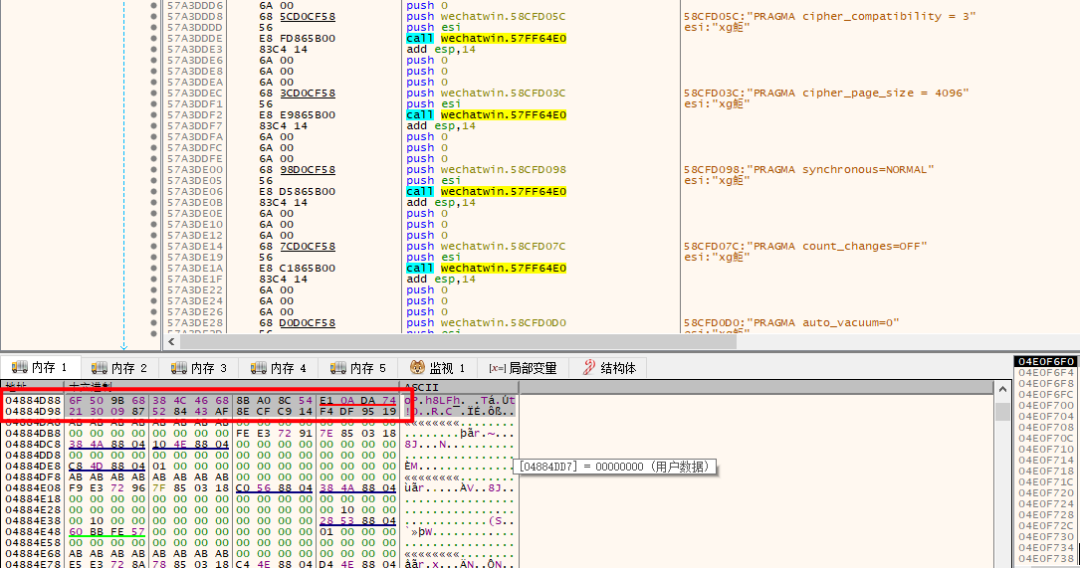Click comment PRAGMA cipher_page_size = 4096
This screenshot has width=1080, height=568.
pos(826,93)
